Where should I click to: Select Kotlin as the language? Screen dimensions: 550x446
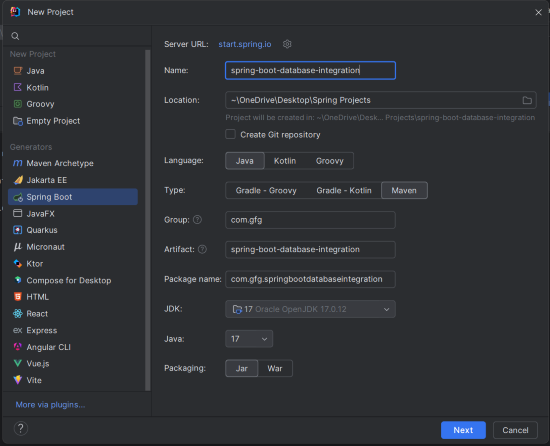285,161
